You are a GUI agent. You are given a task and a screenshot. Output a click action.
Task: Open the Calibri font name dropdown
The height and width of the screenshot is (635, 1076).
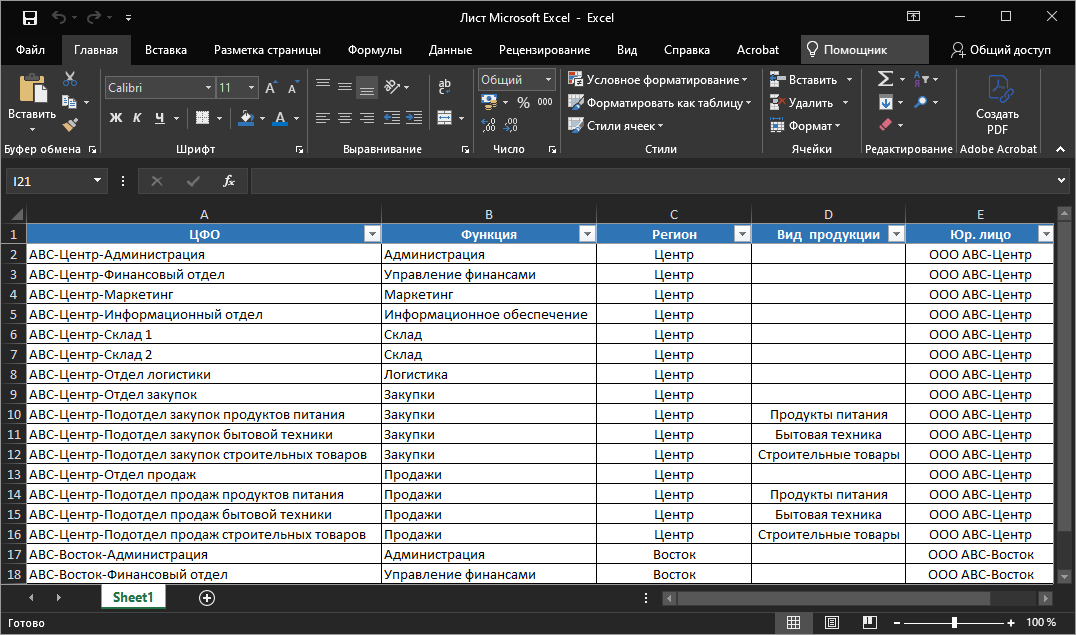coord(208,88)
